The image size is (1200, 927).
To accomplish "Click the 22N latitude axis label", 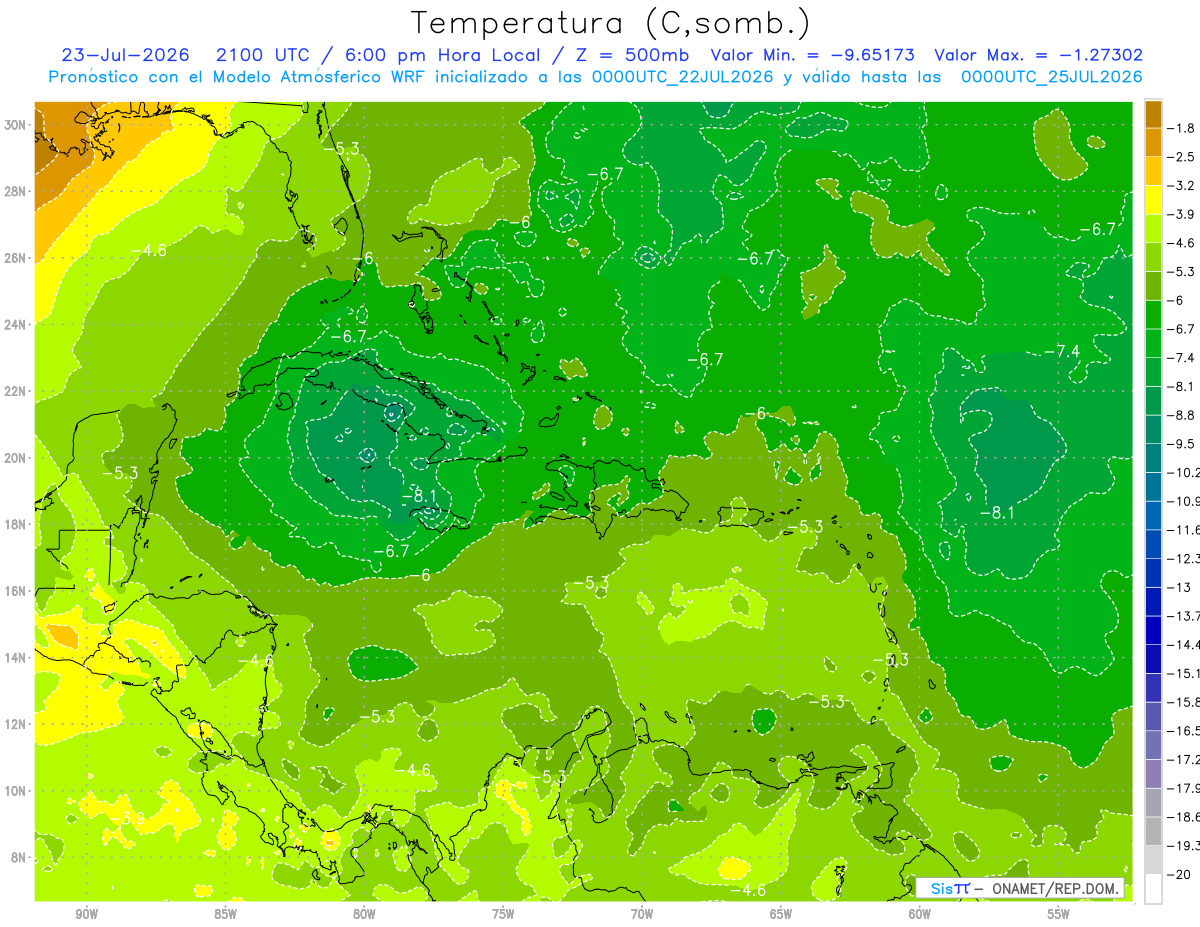I will point(16,391).
